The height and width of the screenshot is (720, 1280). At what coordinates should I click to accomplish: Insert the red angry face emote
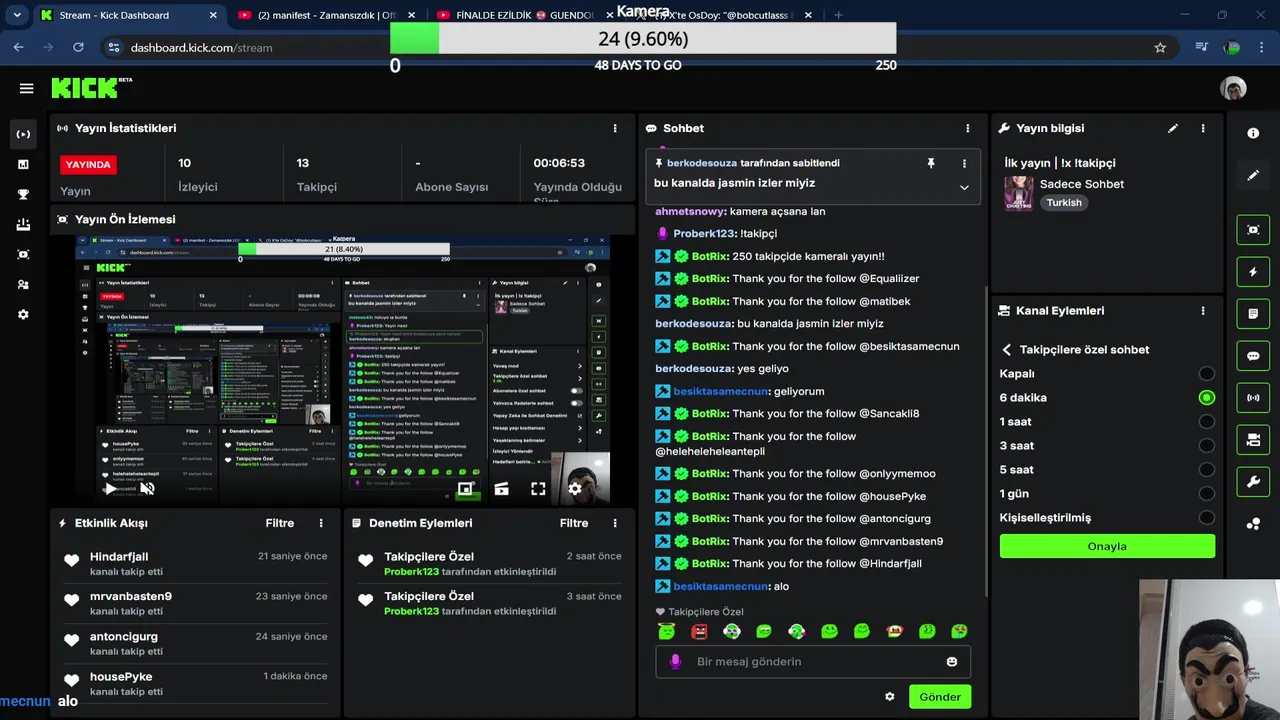[x=700, y=631]
